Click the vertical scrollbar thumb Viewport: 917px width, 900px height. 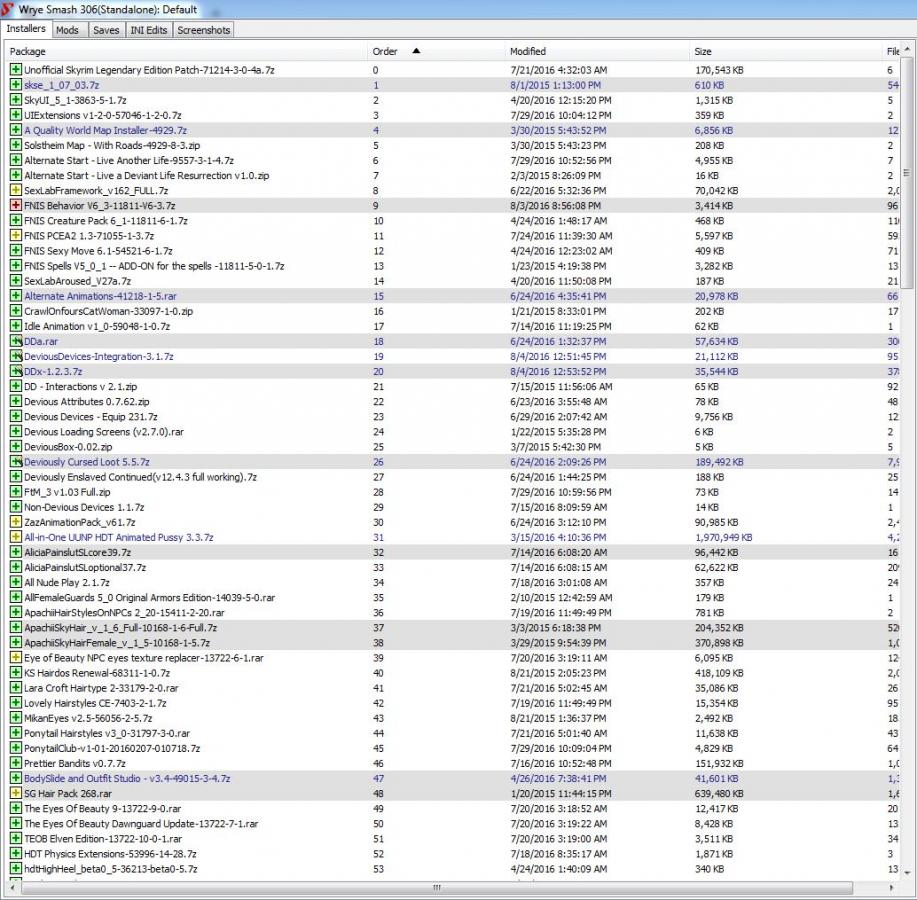tap(907, 173)
